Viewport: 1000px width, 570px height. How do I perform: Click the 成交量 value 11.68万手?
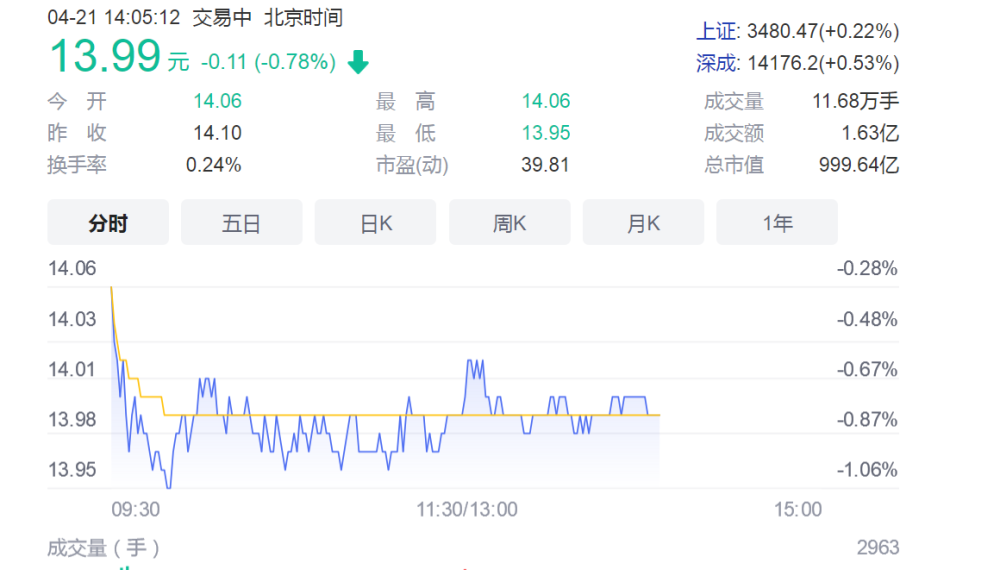(x=855, y=101)
